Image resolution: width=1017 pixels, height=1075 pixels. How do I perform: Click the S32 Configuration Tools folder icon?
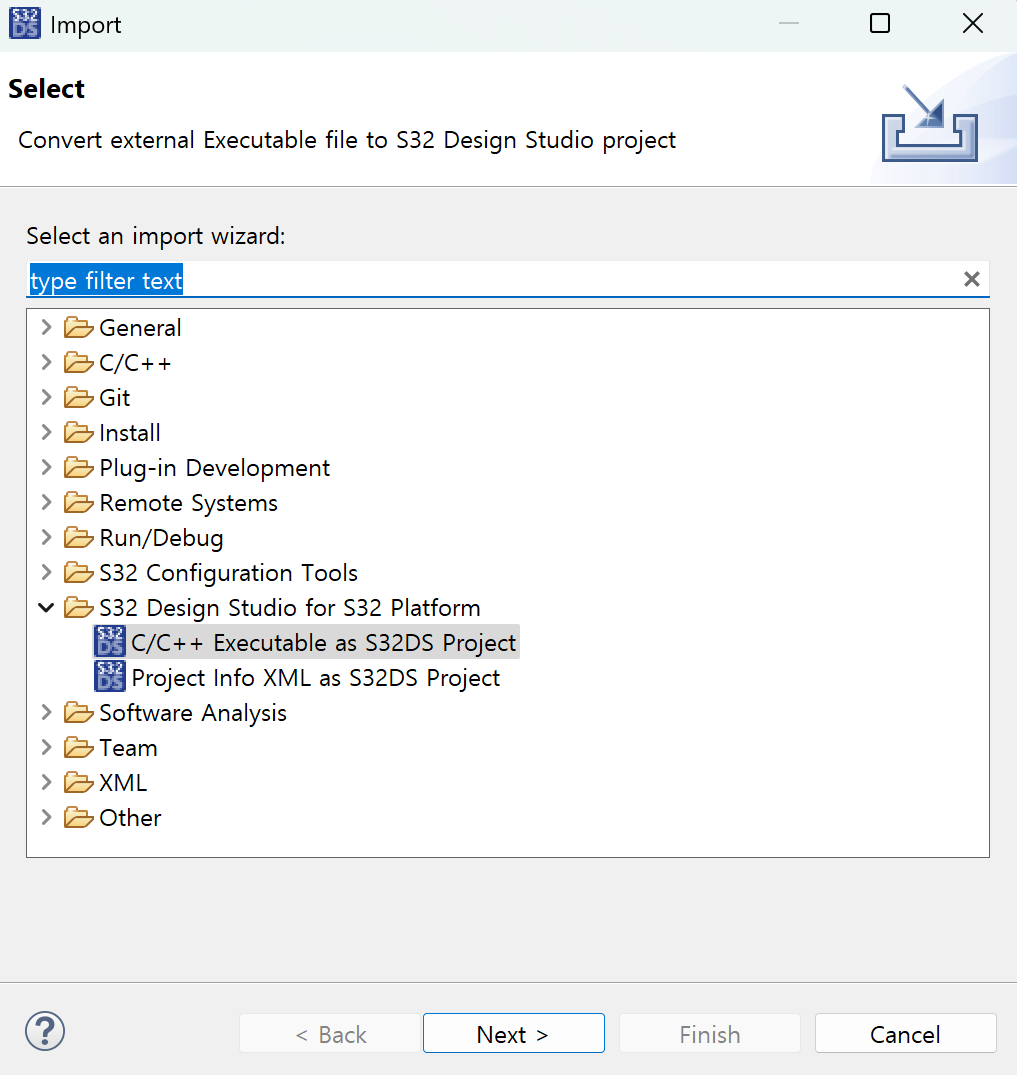pyautogui.click(x=79, y=572)
